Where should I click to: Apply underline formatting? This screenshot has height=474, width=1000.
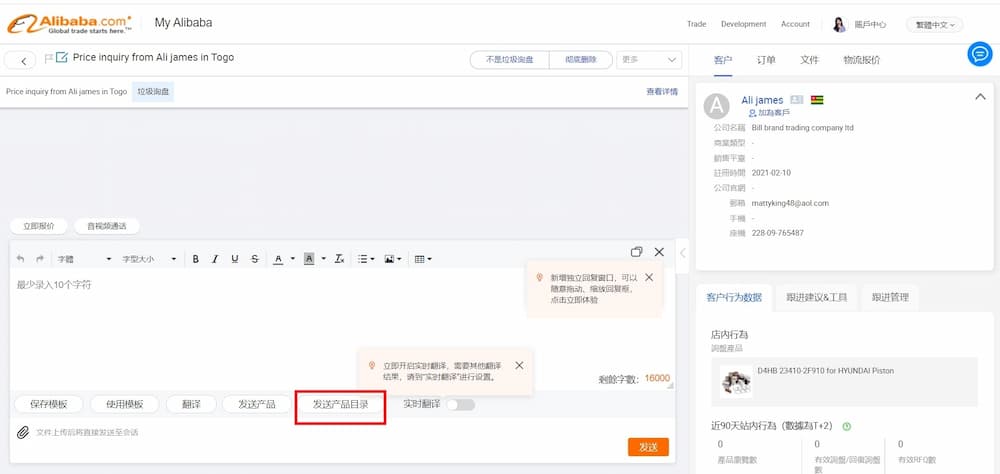(235, 259)
